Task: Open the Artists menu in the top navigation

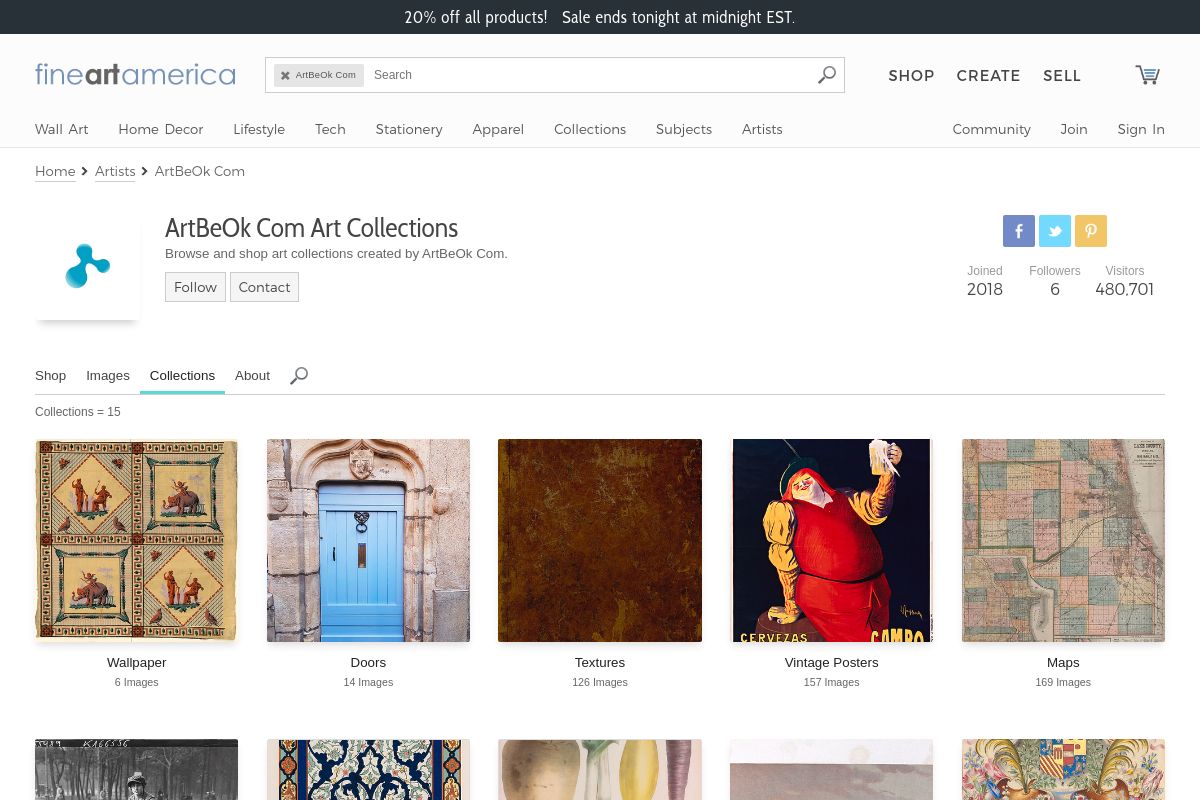Action: coord(762,129)
